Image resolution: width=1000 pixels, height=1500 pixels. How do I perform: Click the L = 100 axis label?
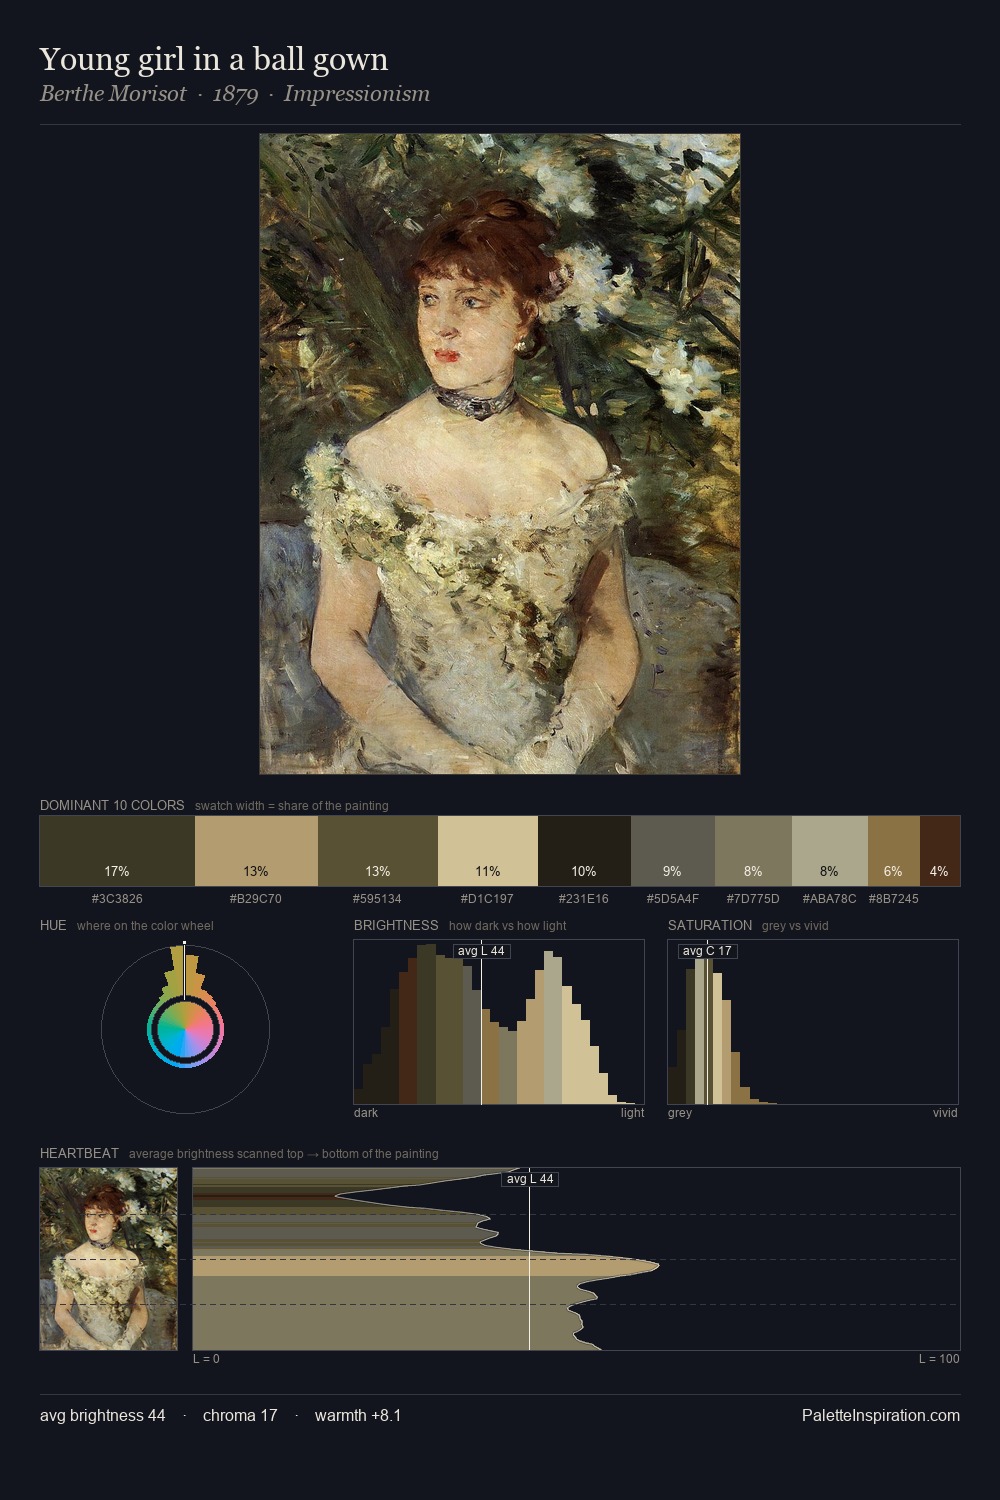pyautogui.click(x=939, y=1359)
